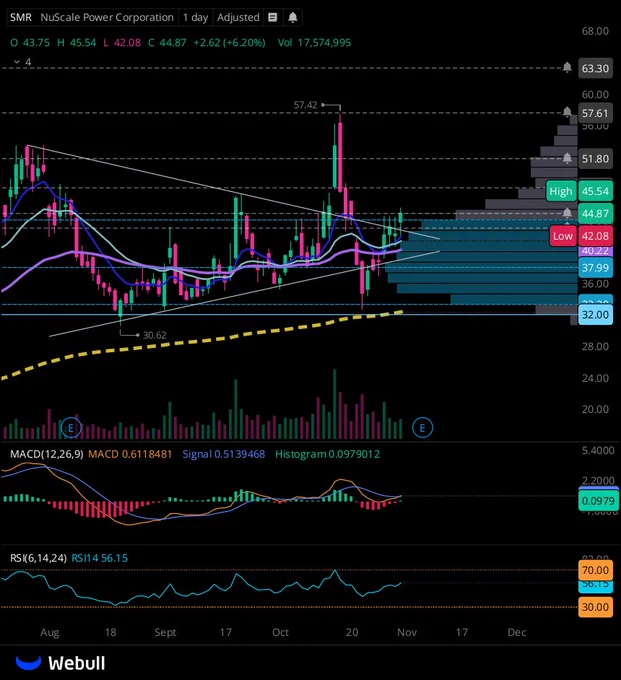Toggle the Adjusted price setting
This screenshot has height=680, width=621.
(238, 17)
